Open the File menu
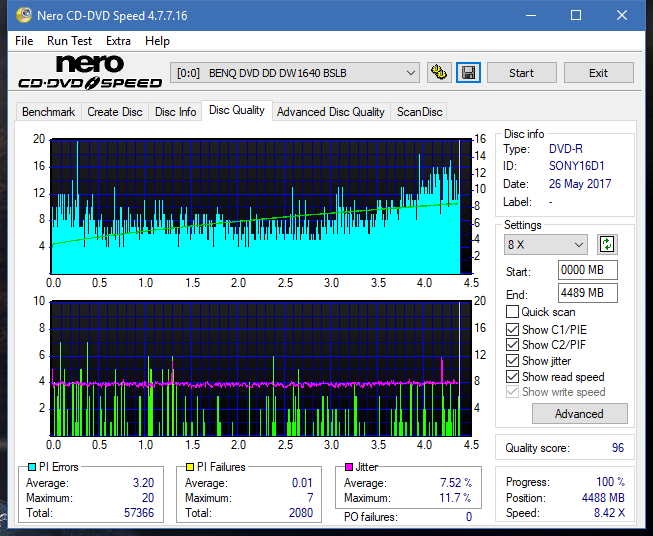 tap(24, 41)
